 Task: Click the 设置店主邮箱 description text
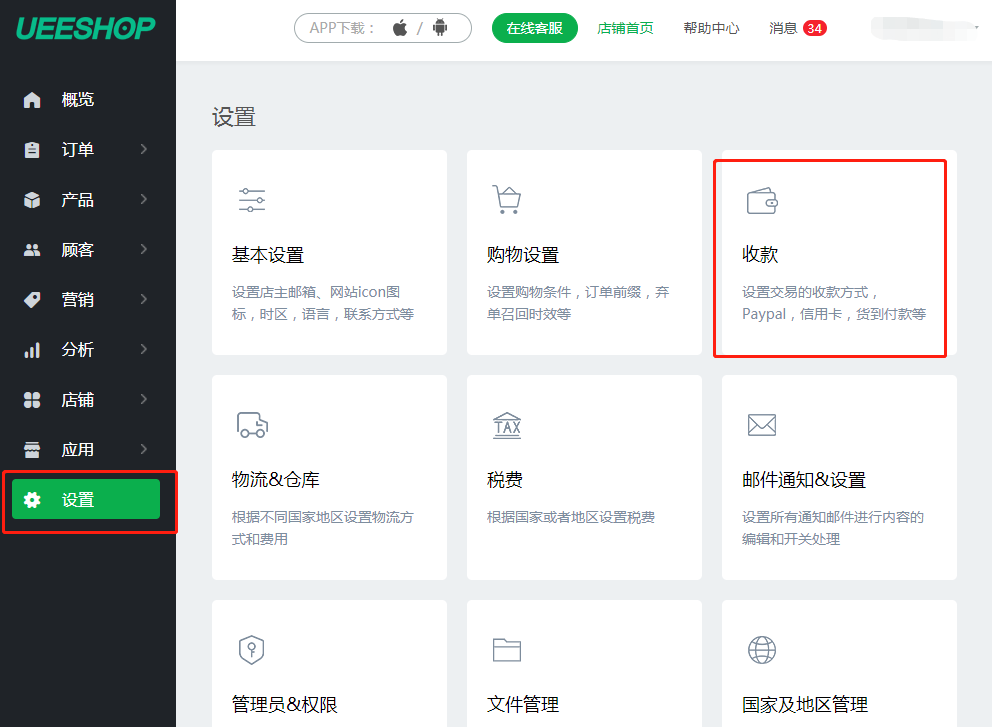tap(323, 303)
